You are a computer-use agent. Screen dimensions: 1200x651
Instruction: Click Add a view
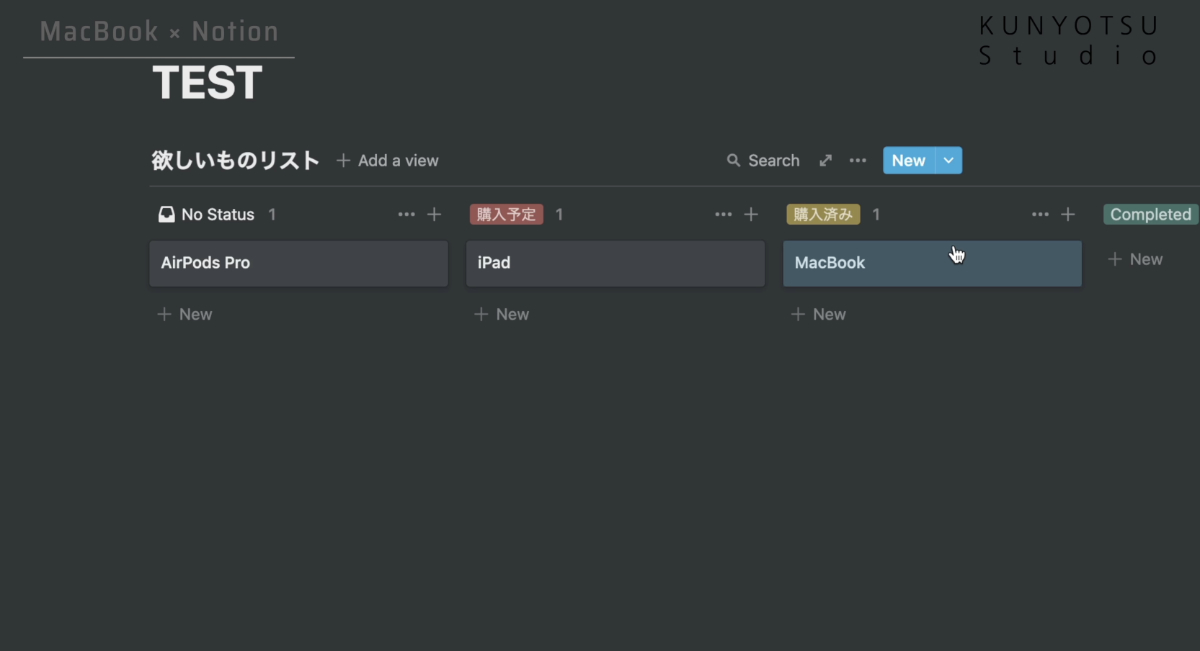tap(387, 160)
